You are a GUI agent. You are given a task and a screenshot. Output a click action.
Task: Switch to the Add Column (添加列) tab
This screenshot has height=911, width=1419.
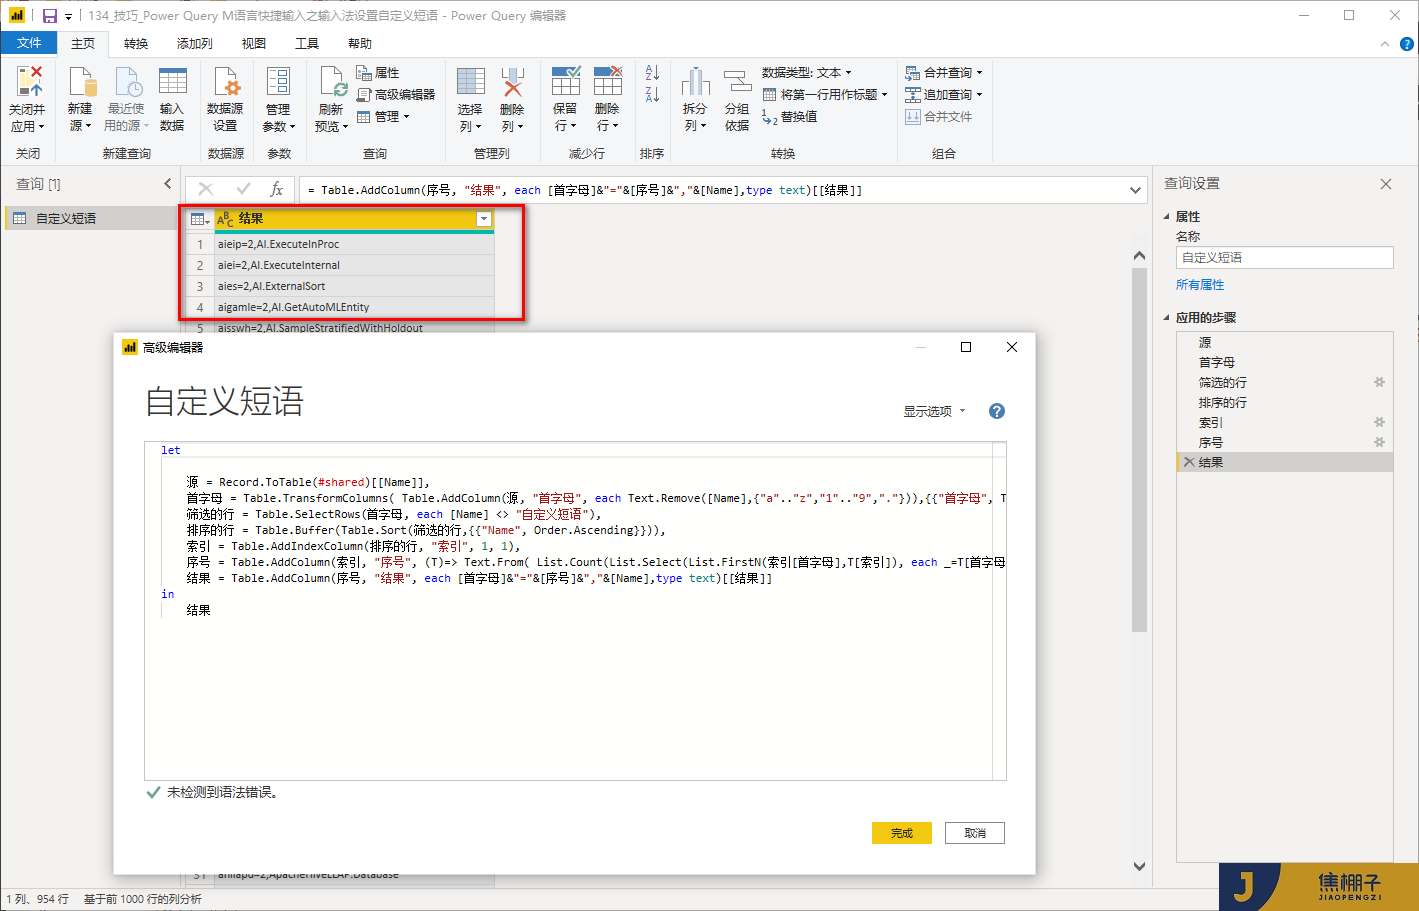[x=195, y=44]
